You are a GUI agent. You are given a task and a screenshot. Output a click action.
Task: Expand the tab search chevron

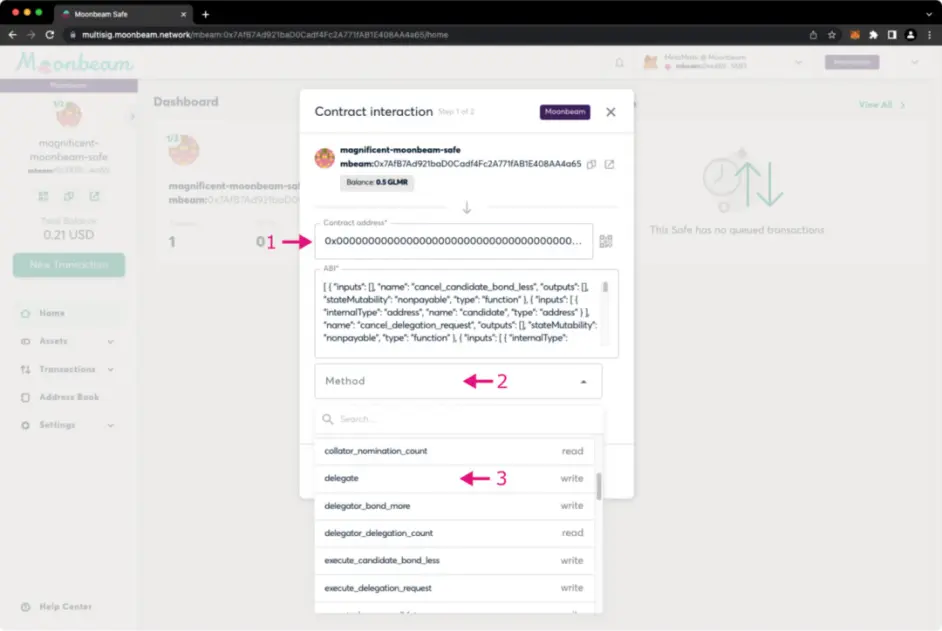(x=929, y=14)
